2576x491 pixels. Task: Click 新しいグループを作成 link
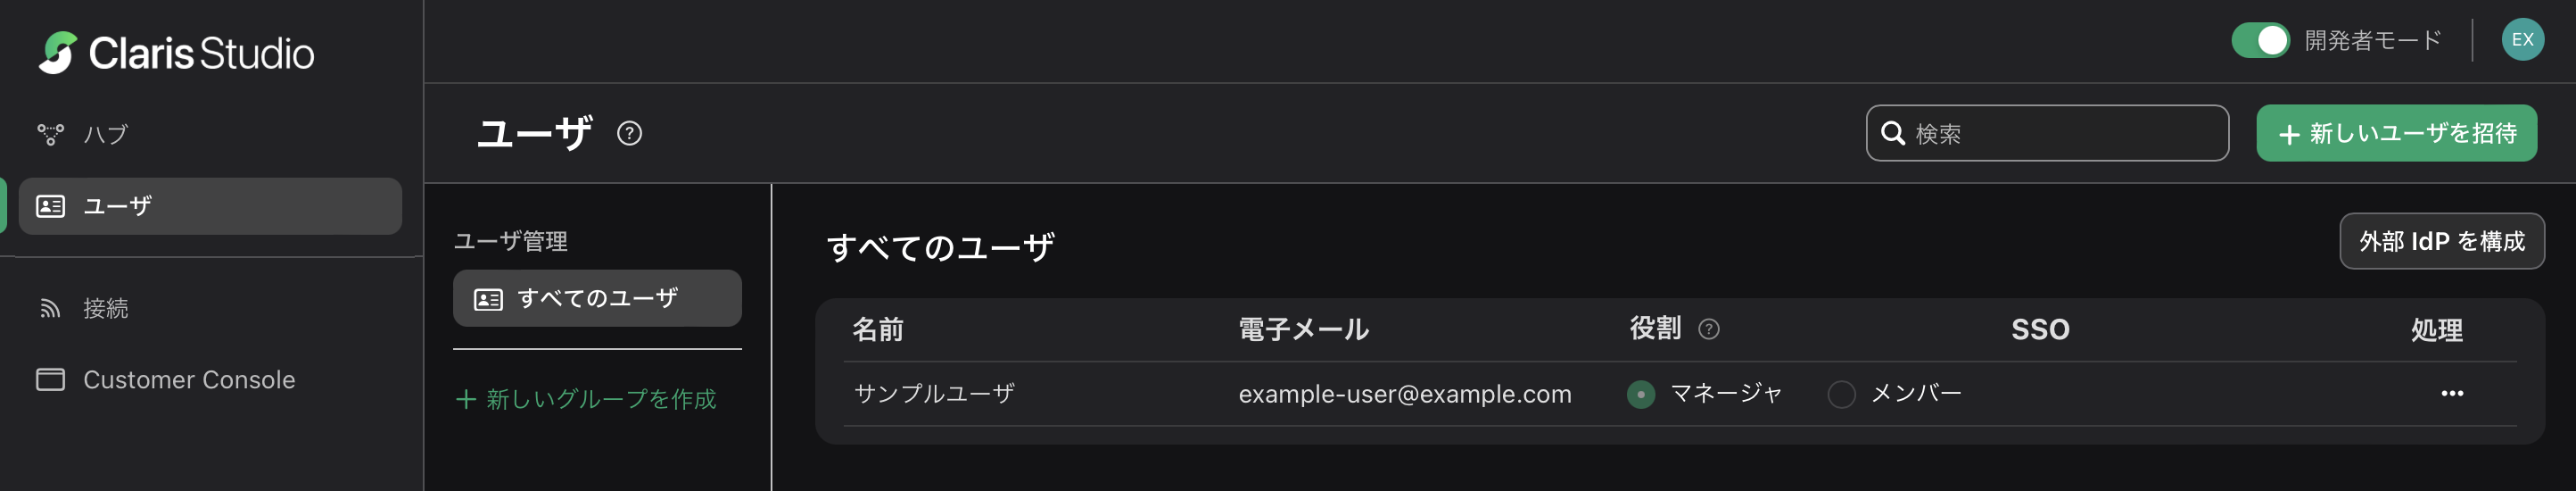click(586, 399)
